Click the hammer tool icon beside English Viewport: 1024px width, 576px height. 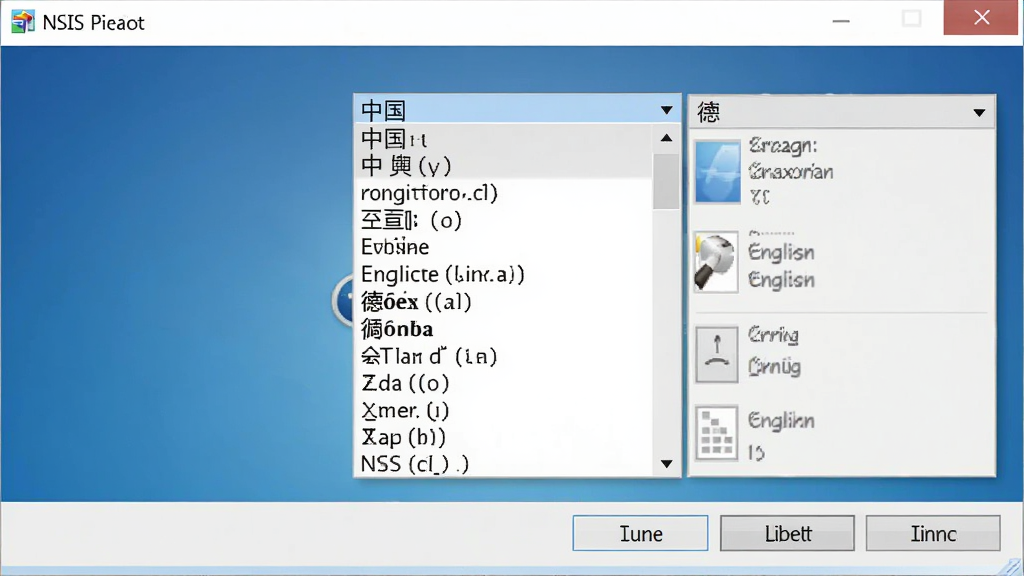716,262
